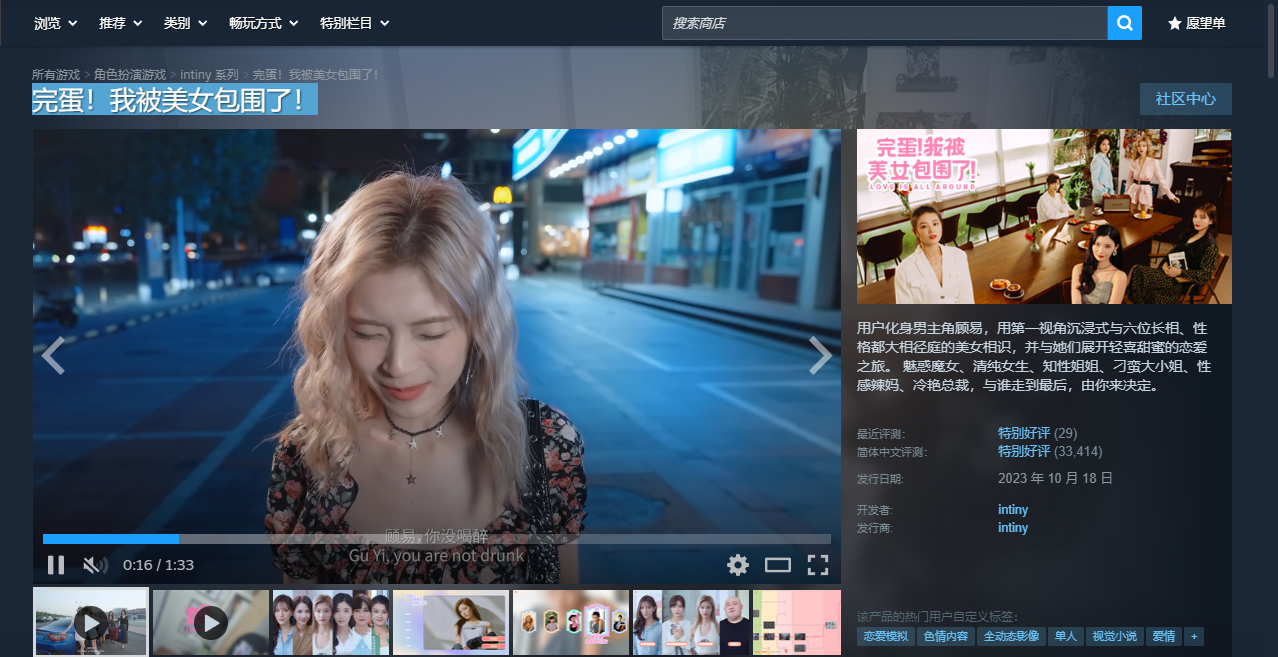Click the 搜索商店 search field
Image resolution: width=1278 pixels, height=657 pixels.
pyautogui.click(x=884, y=23)
